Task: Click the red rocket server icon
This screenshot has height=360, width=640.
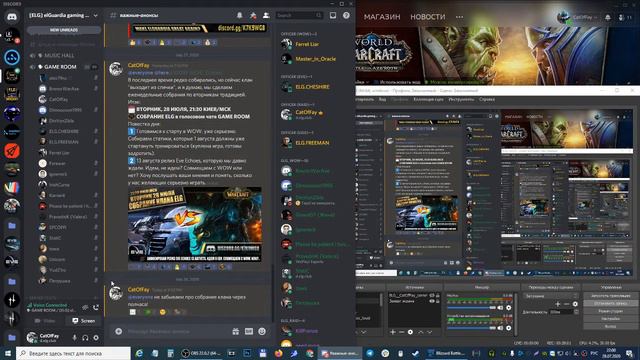Action: [x=12, y=151]
